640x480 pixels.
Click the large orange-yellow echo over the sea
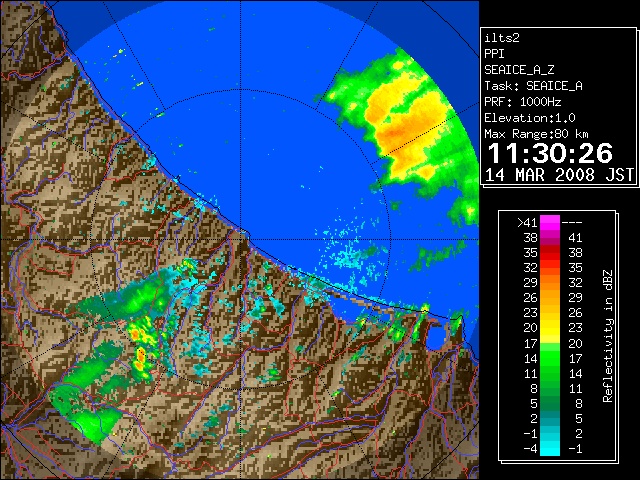tap(408, 127)
